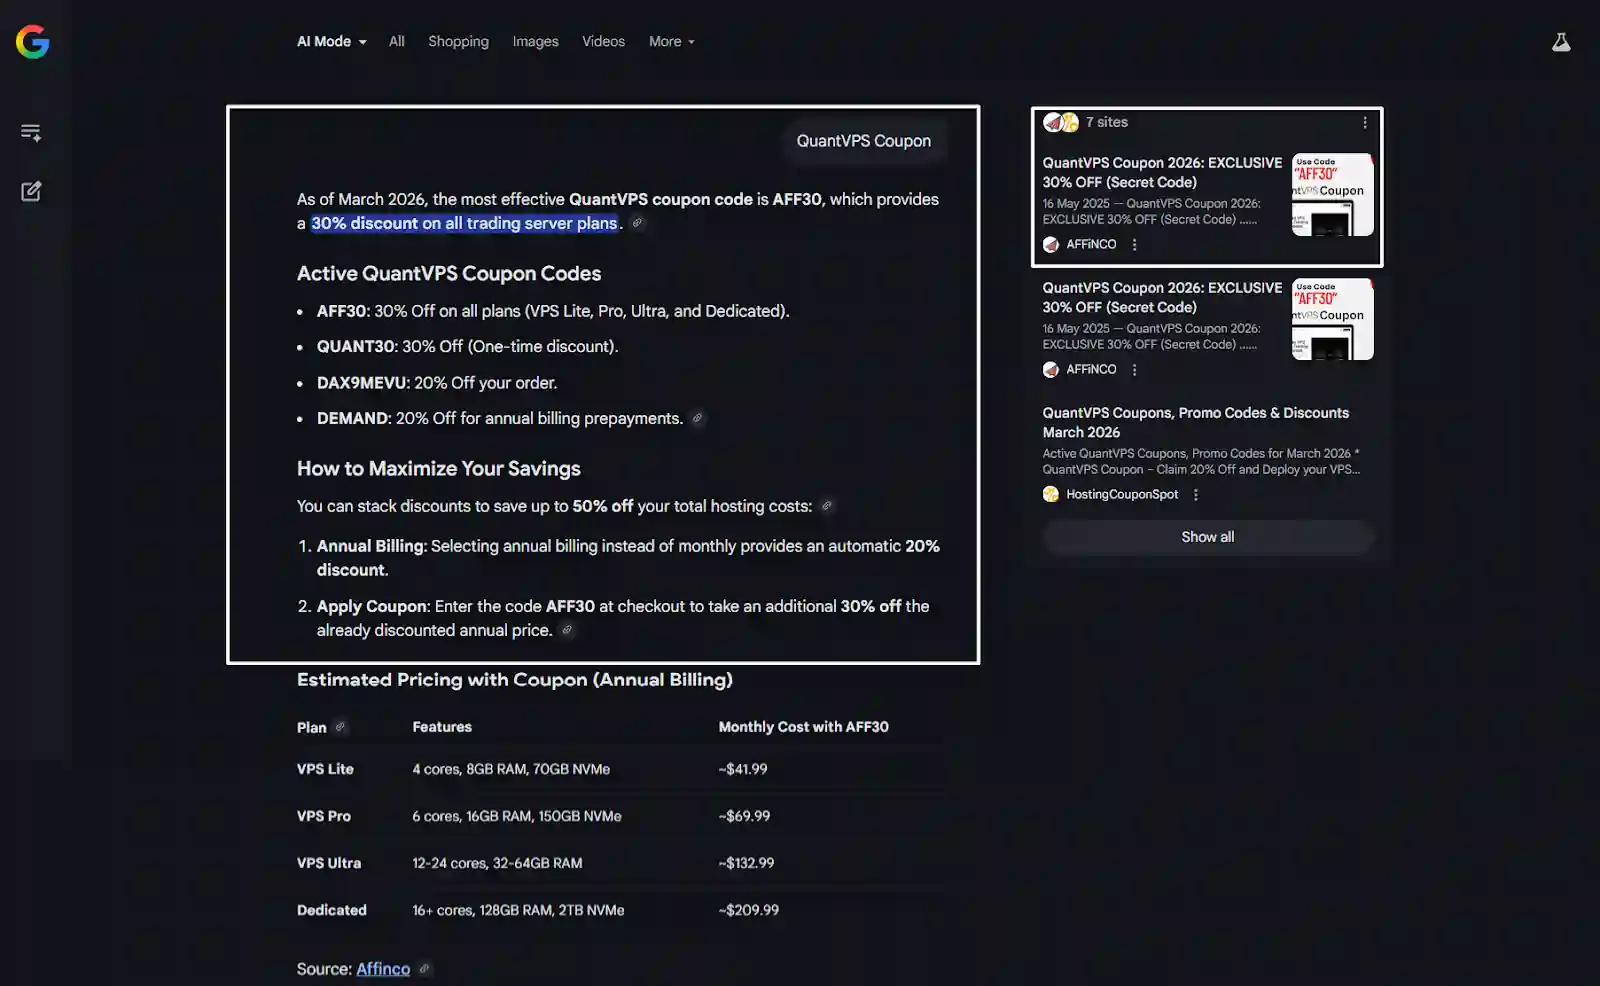Expand the More dropdown
Screen dimensions: 1600x986
672,42
